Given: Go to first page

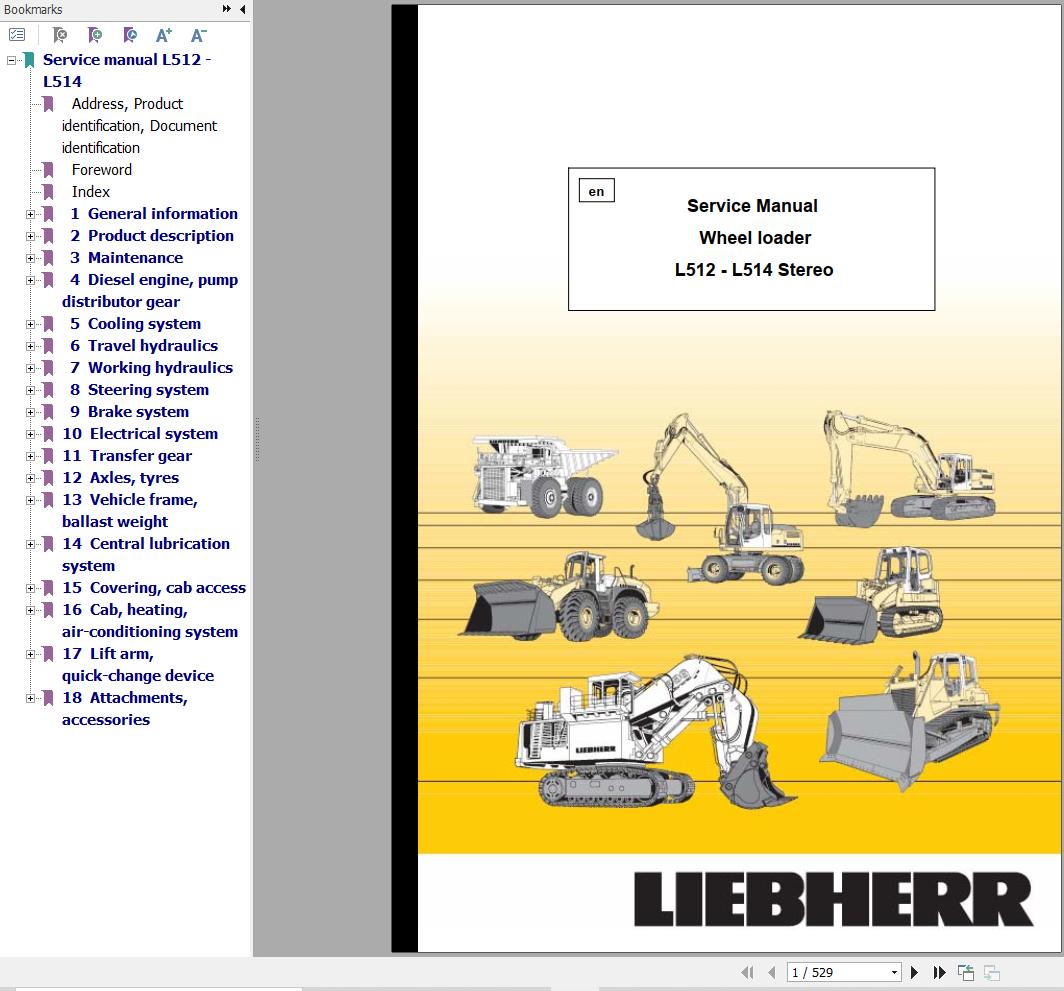Looking at the screenshot, I should point(747,972).
